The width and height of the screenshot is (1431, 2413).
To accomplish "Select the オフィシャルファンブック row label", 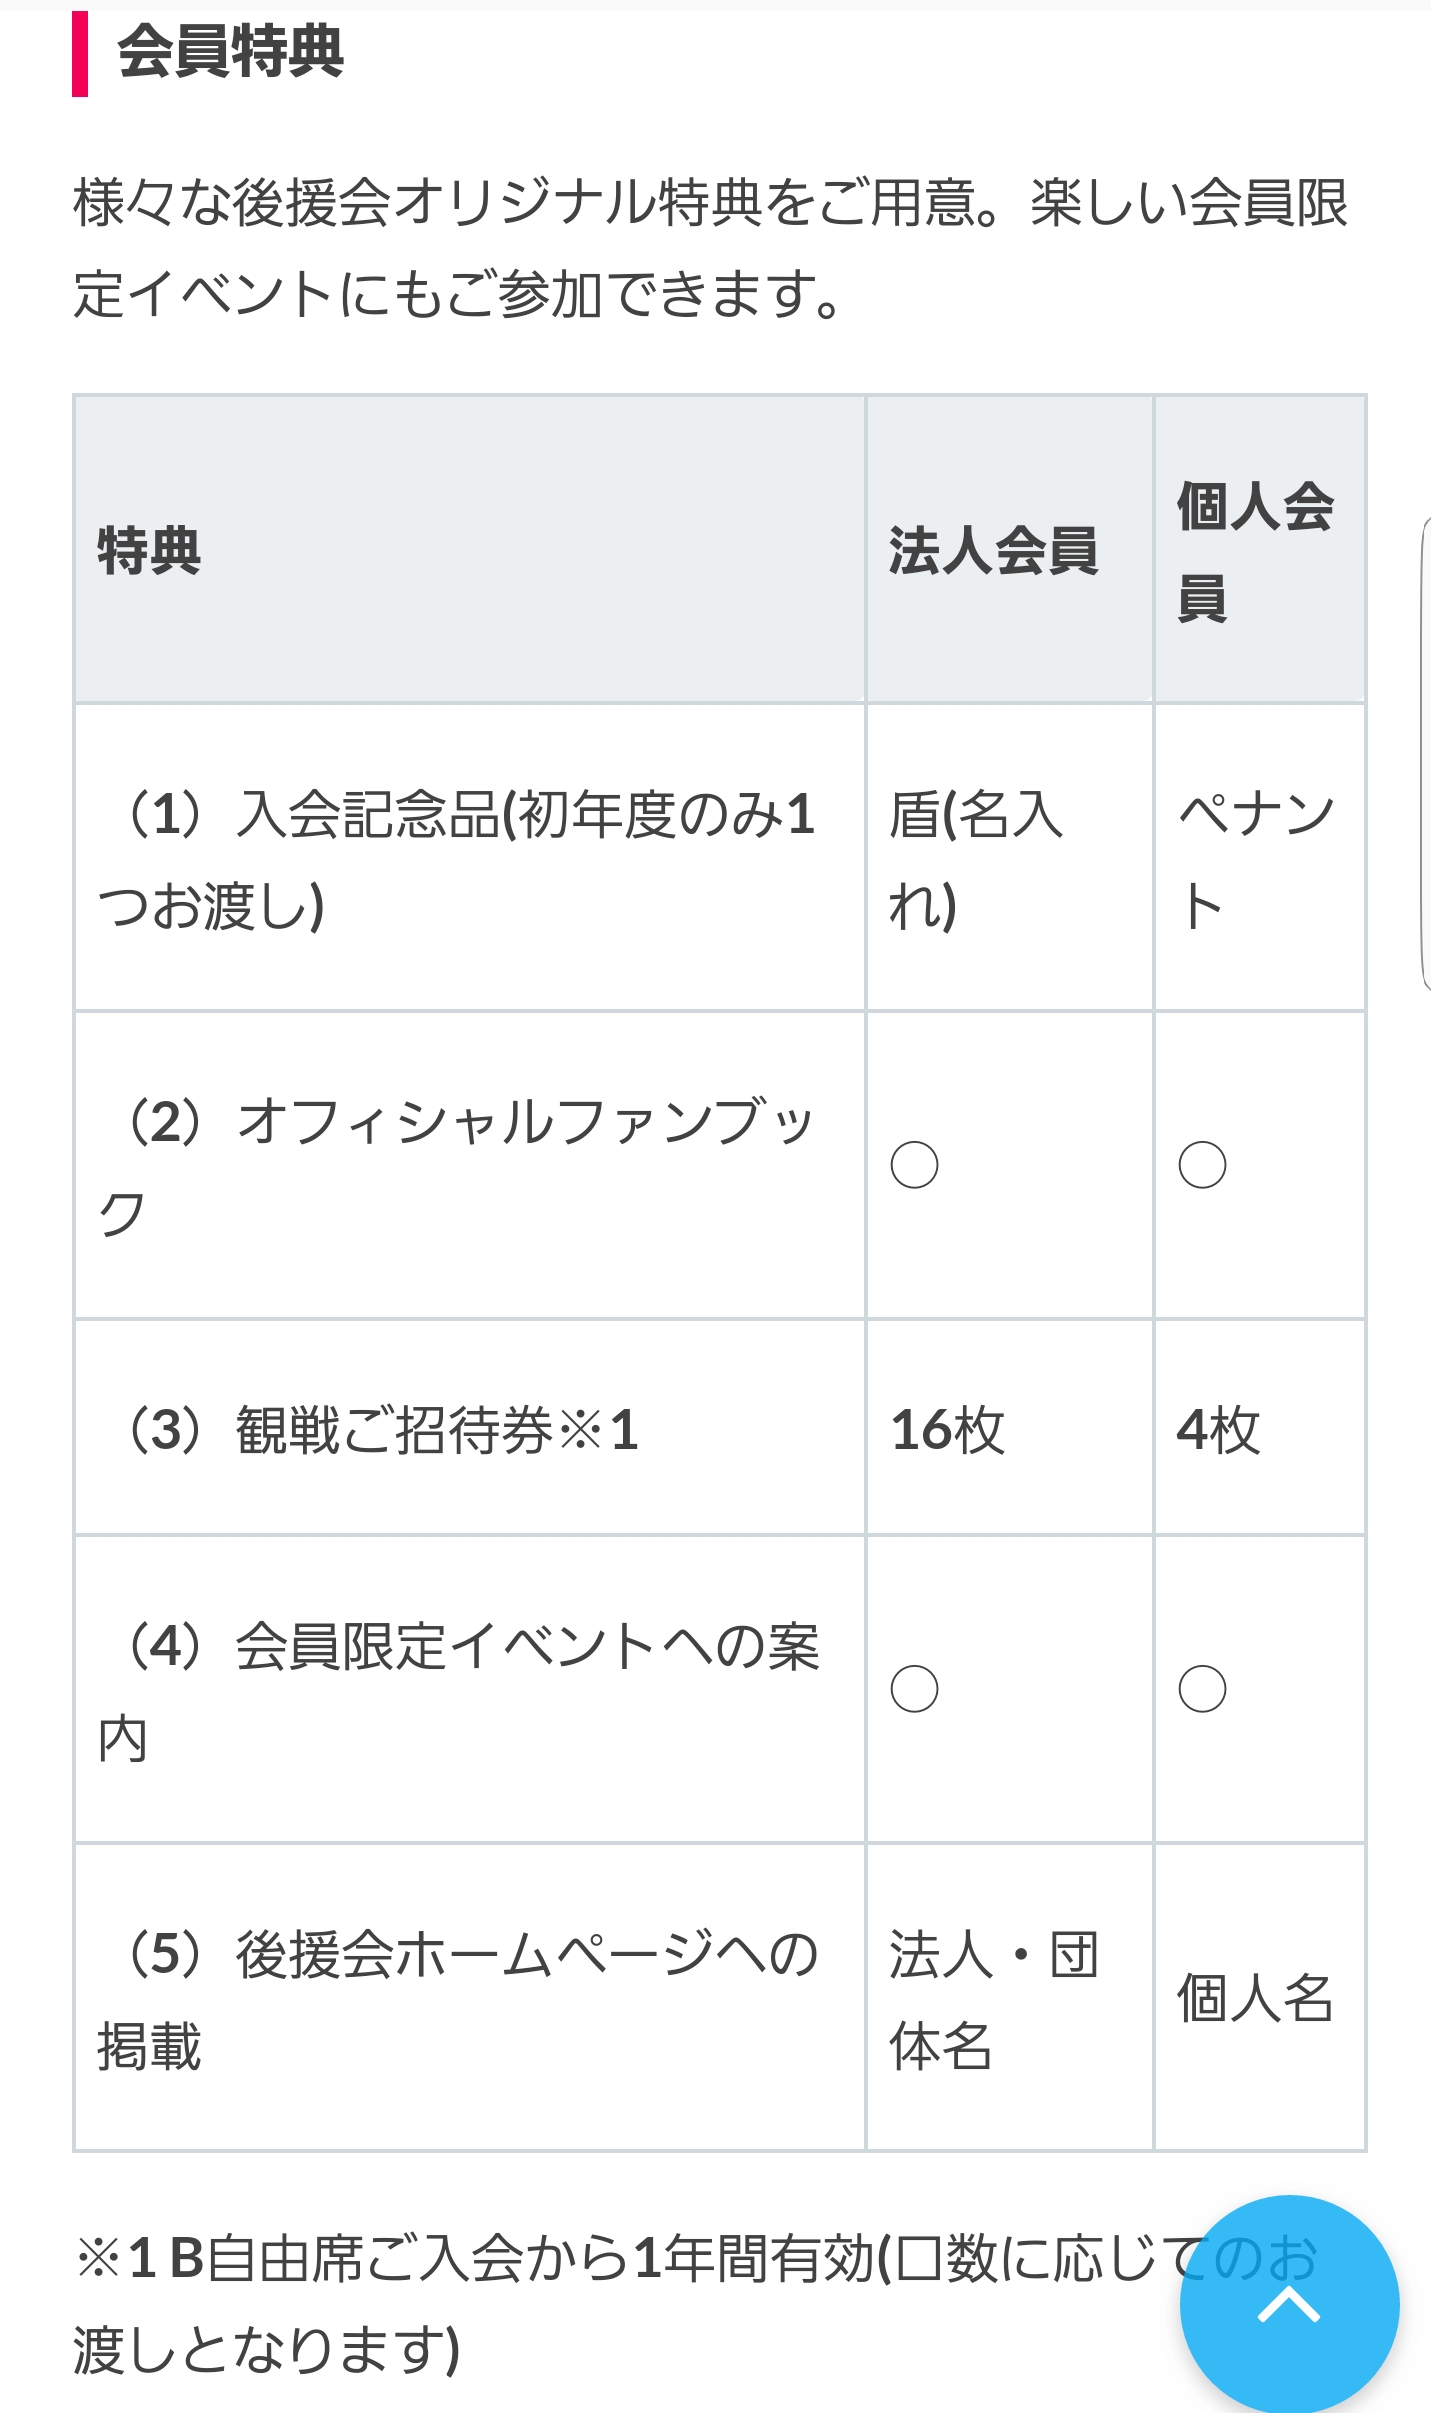I will click(x=457, y=1165).
